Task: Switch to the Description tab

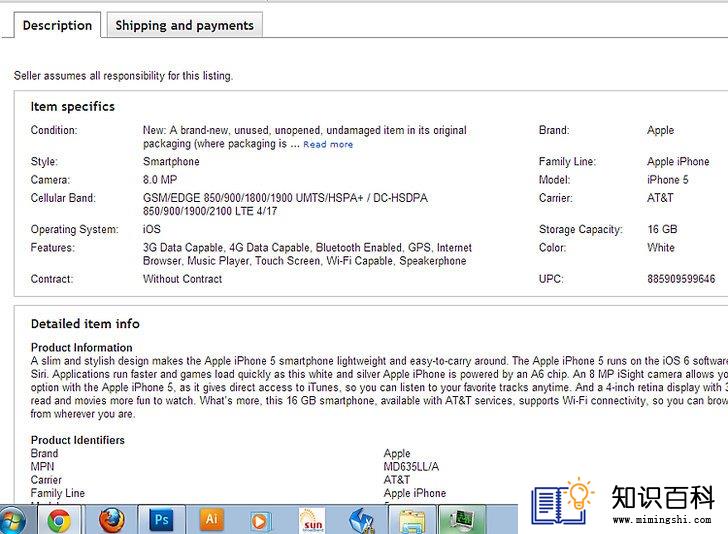Action: [57, 25]
